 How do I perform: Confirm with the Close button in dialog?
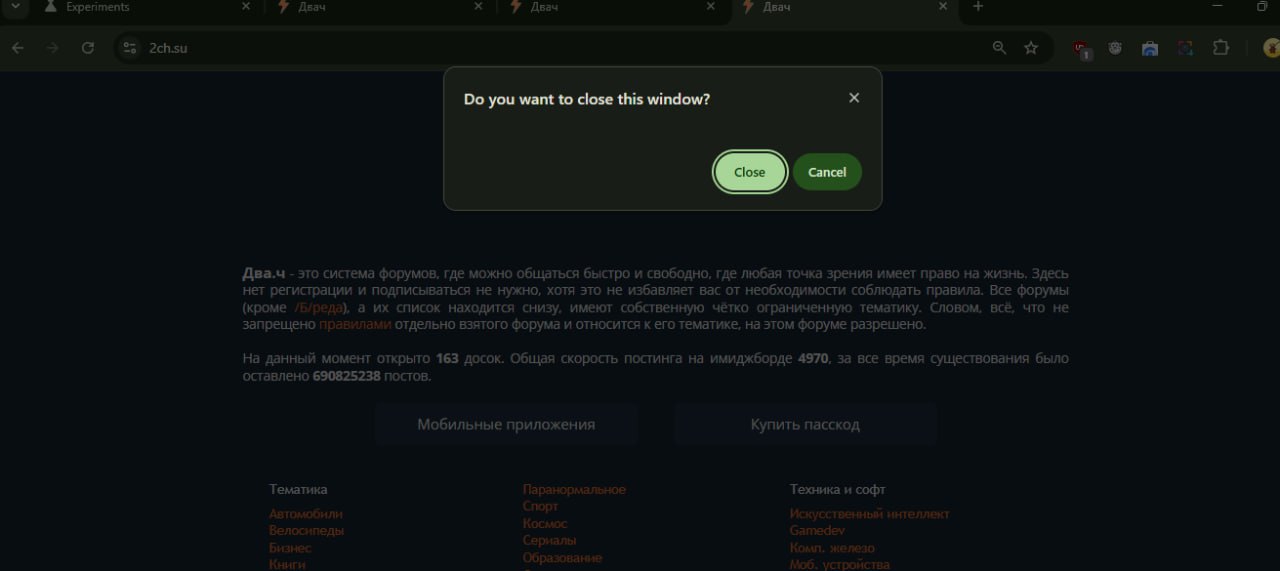[749, 172]
